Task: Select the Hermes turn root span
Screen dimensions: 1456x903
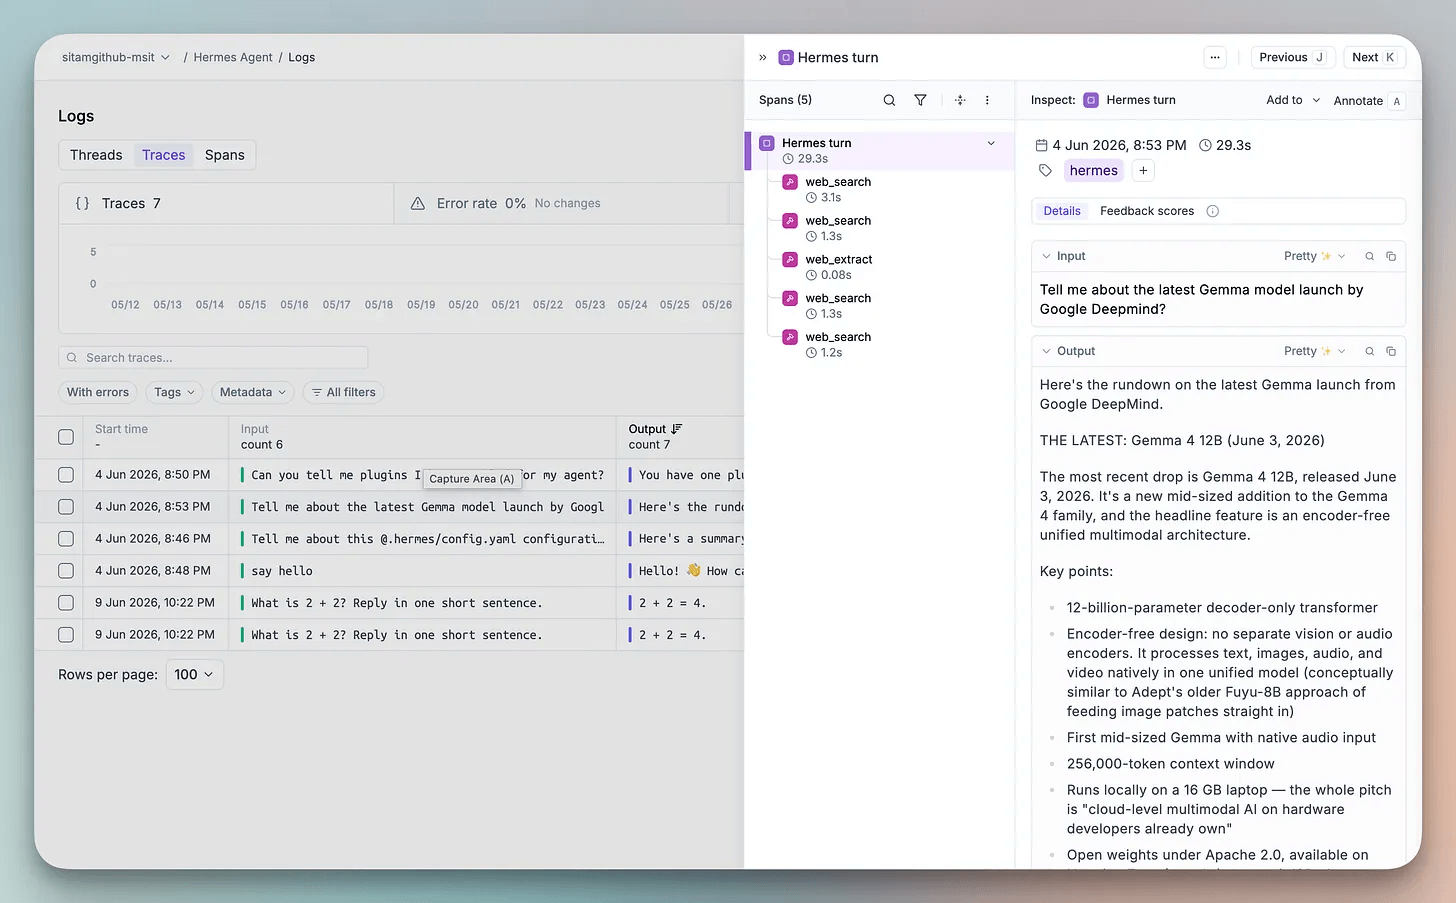Action: pyautogui.click(x=880, y=151)
